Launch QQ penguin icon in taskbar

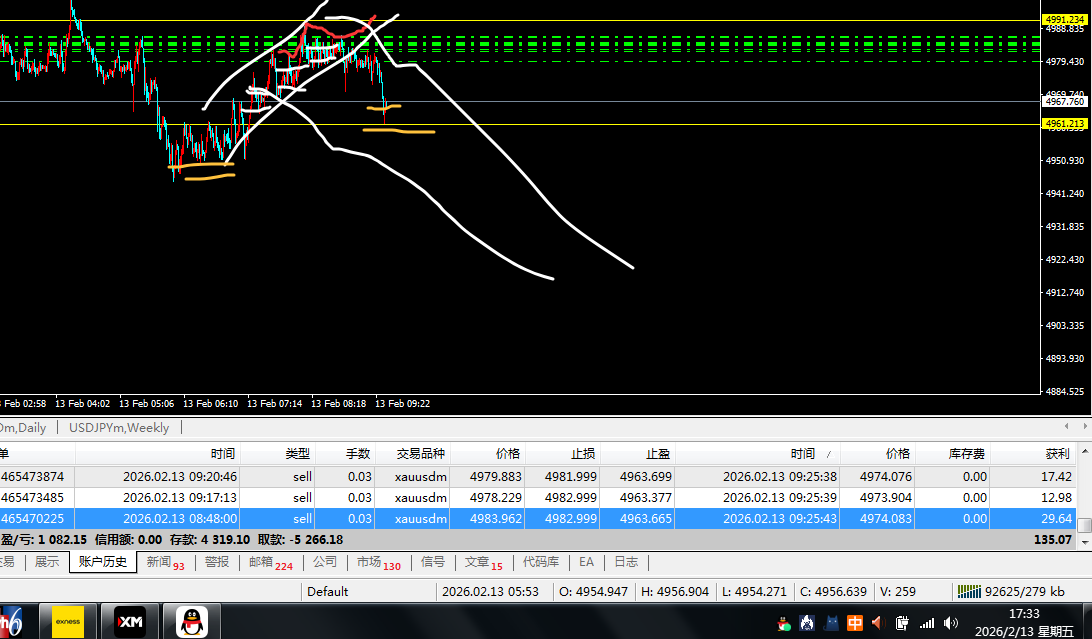tap(192, 621)
